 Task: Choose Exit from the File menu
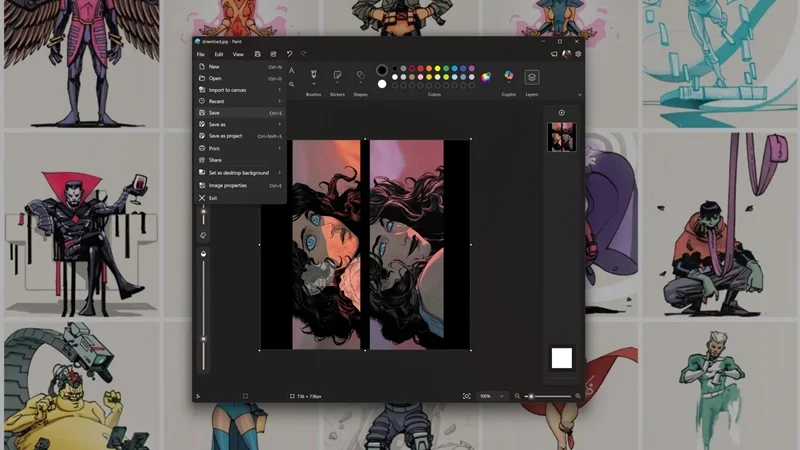(240, 198)
